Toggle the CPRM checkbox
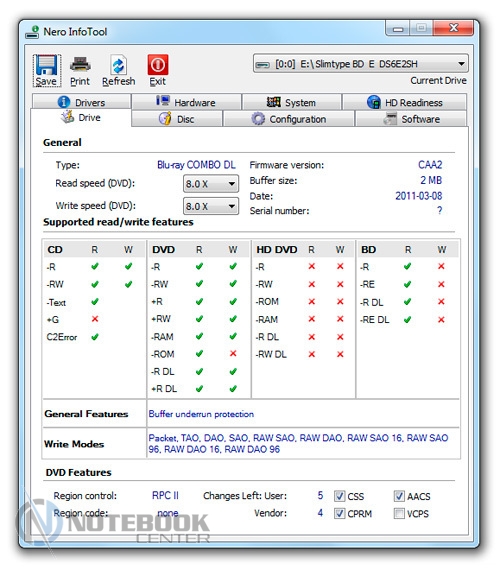Viewport: 500px width, 570px height. click(x=340, y=513)
